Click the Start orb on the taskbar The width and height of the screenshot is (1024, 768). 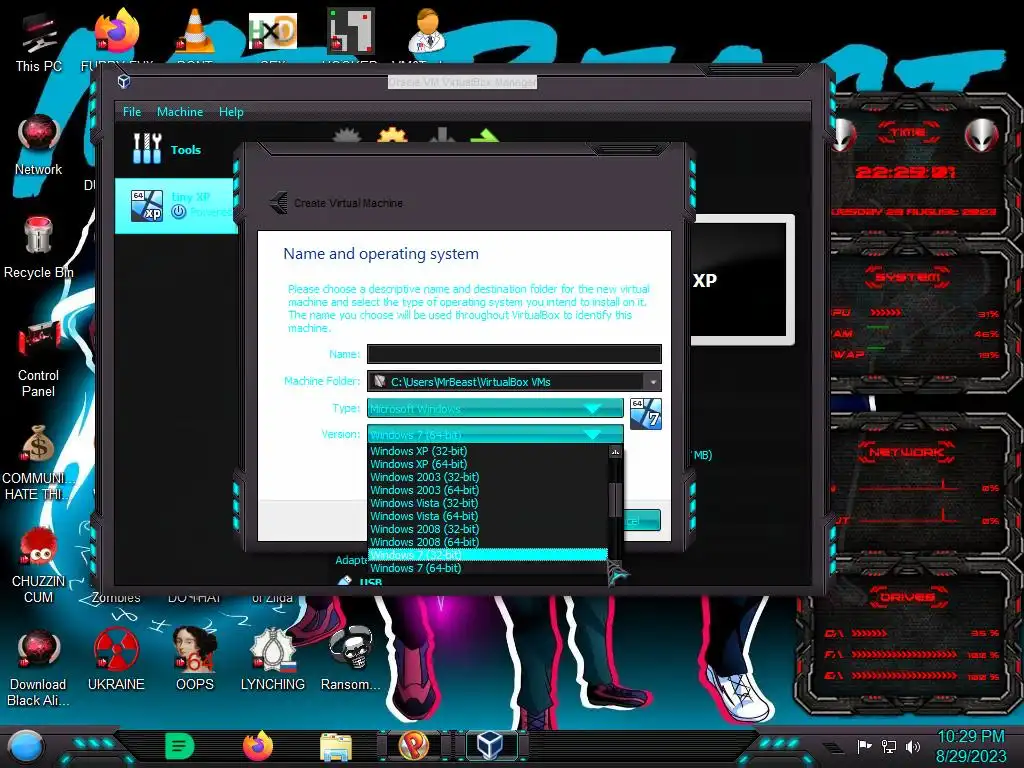coord(25,747)
